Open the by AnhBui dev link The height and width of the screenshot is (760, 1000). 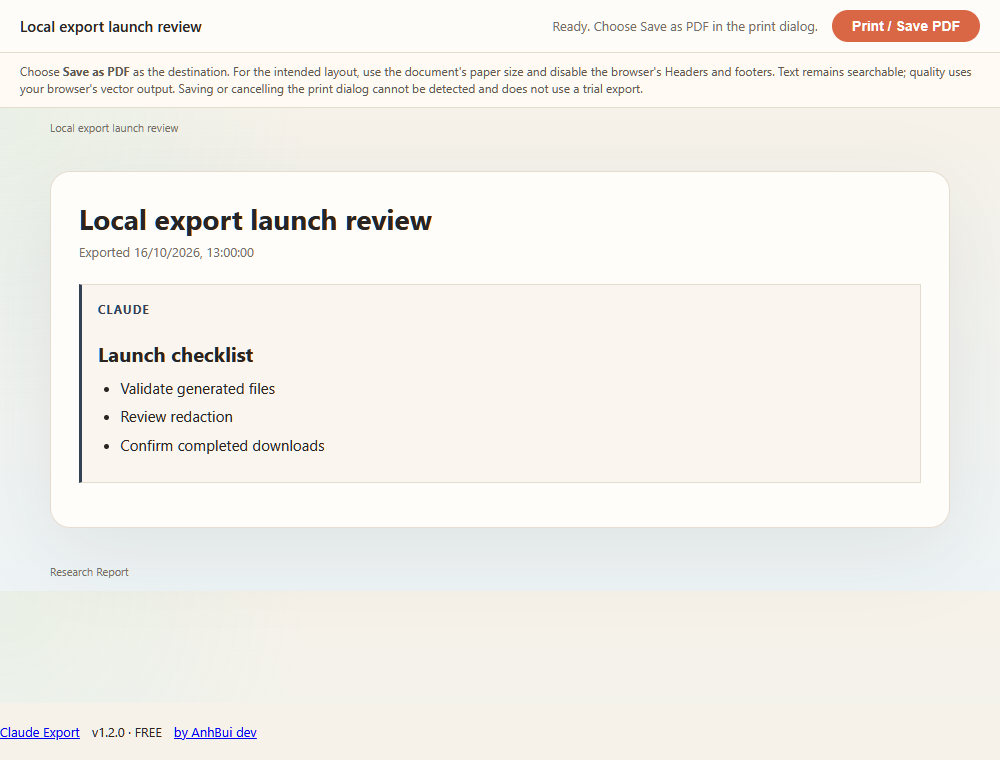(215, 733)
